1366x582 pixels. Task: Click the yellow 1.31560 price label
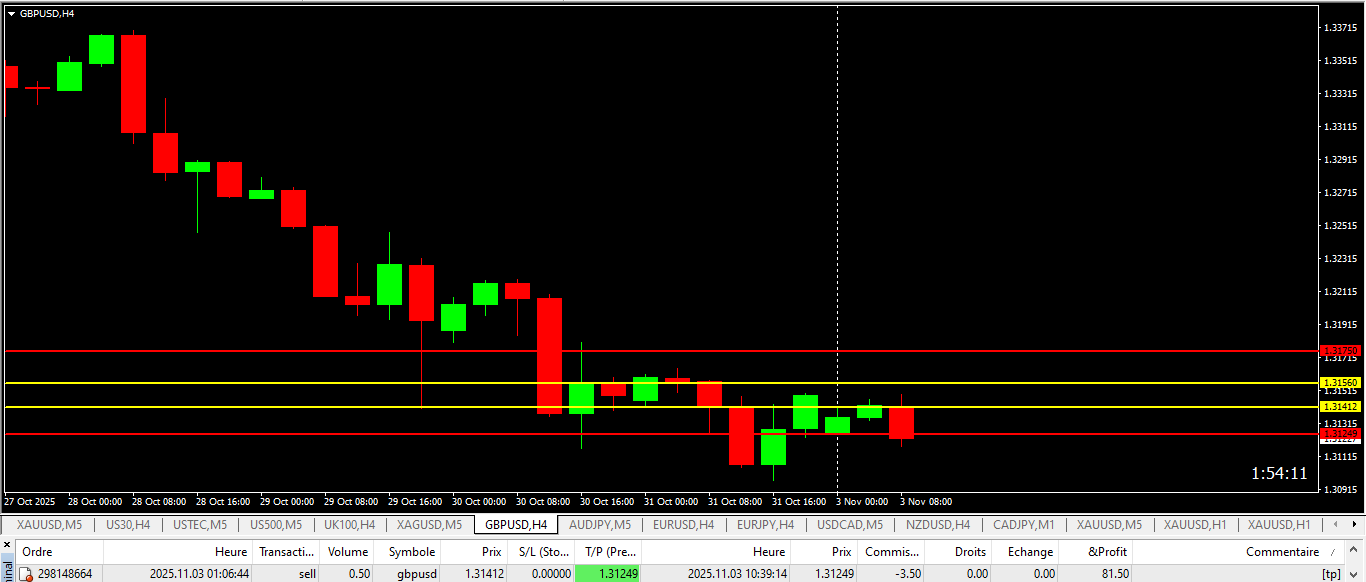click(1340, 383)
